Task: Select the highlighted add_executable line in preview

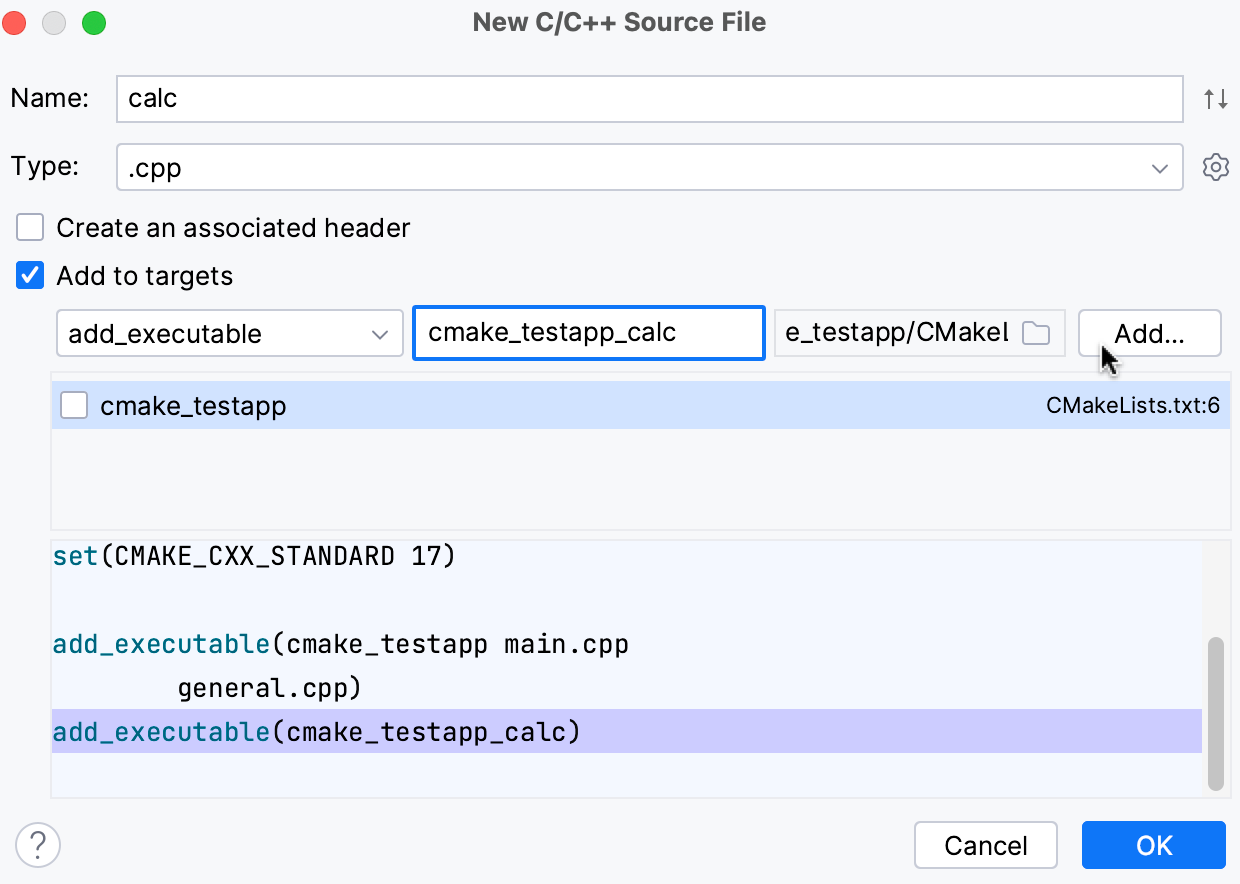Action: [400, 732]
